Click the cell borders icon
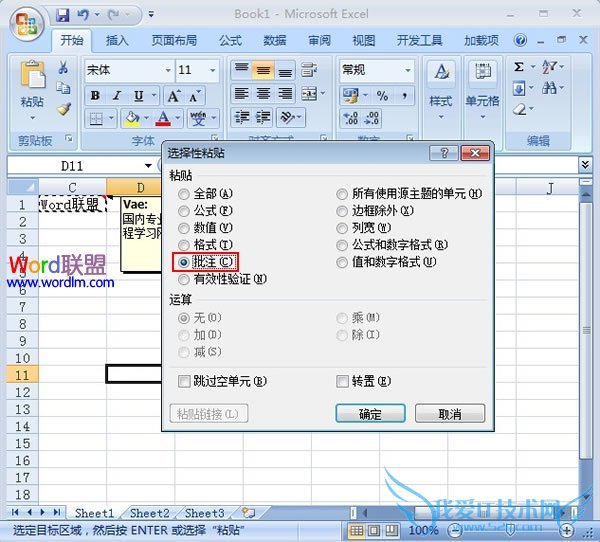Viewport: 600px width, 542px height. [x=96, y=118]
